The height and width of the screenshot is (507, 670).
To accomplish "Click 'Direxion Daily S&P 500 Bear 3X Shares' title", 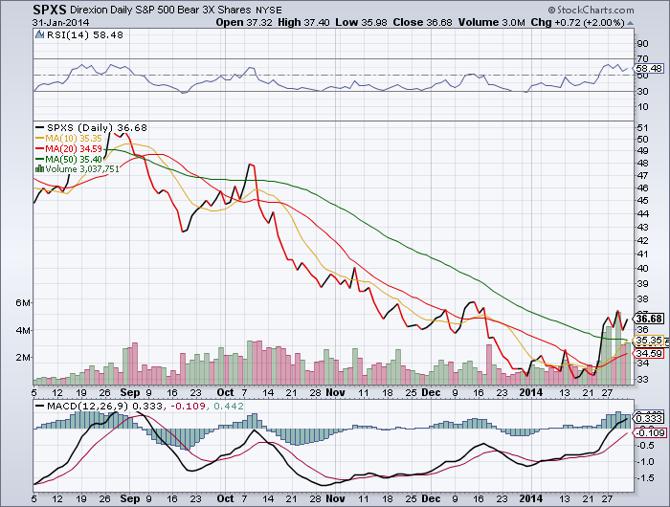I will click(x=160, y=9).
